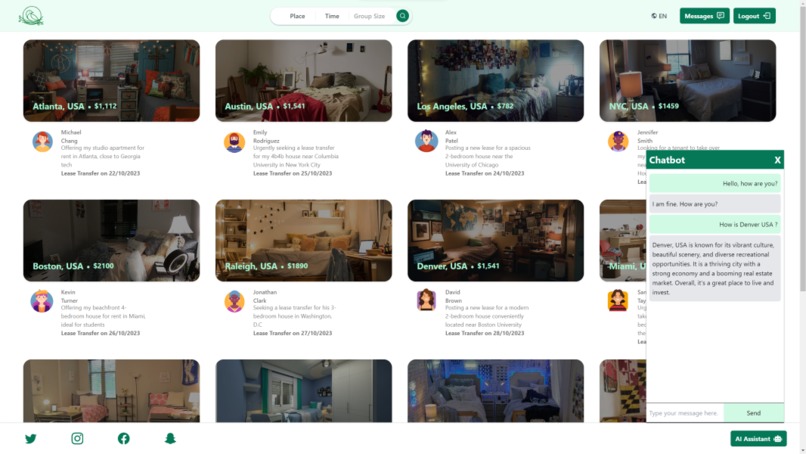This screenshot has height=454, width=806.
Task: Send the chatbot message
Action: [x=754, y=413]
